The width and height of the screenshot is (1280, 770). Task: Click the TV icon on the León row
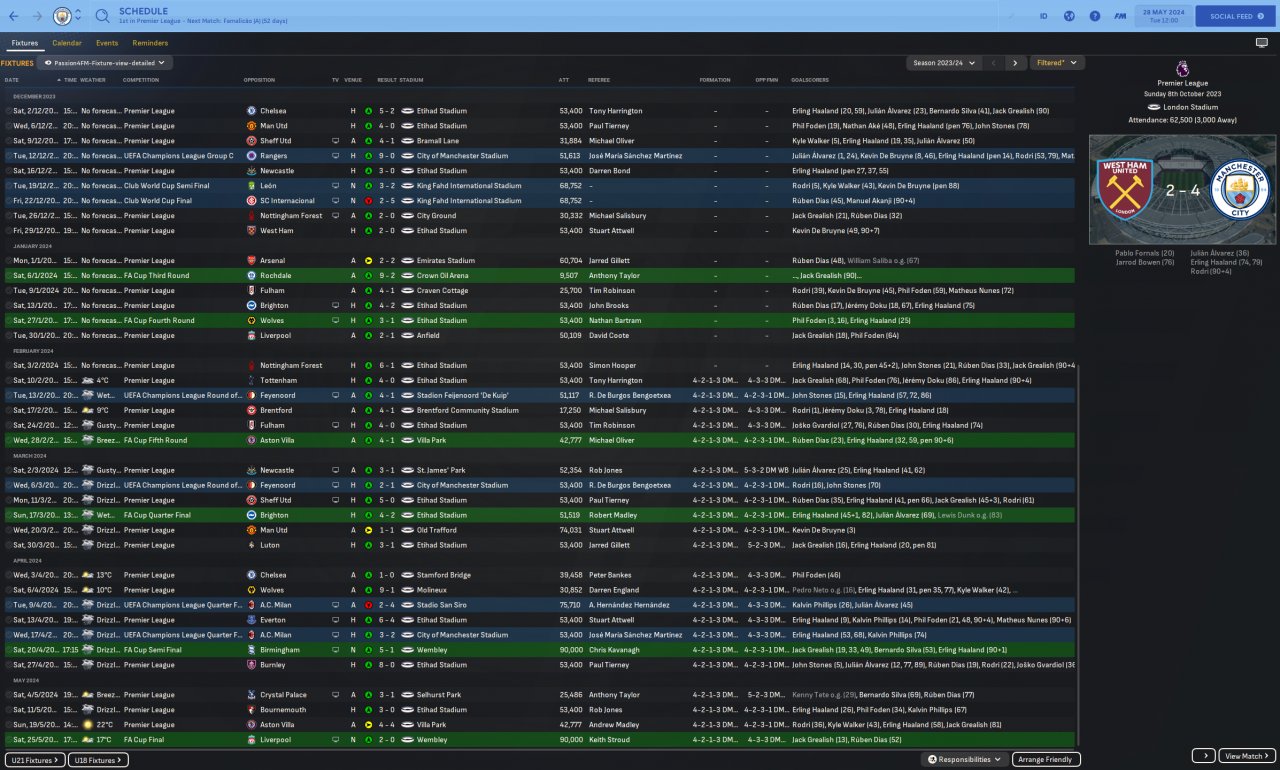click(336, 186)
